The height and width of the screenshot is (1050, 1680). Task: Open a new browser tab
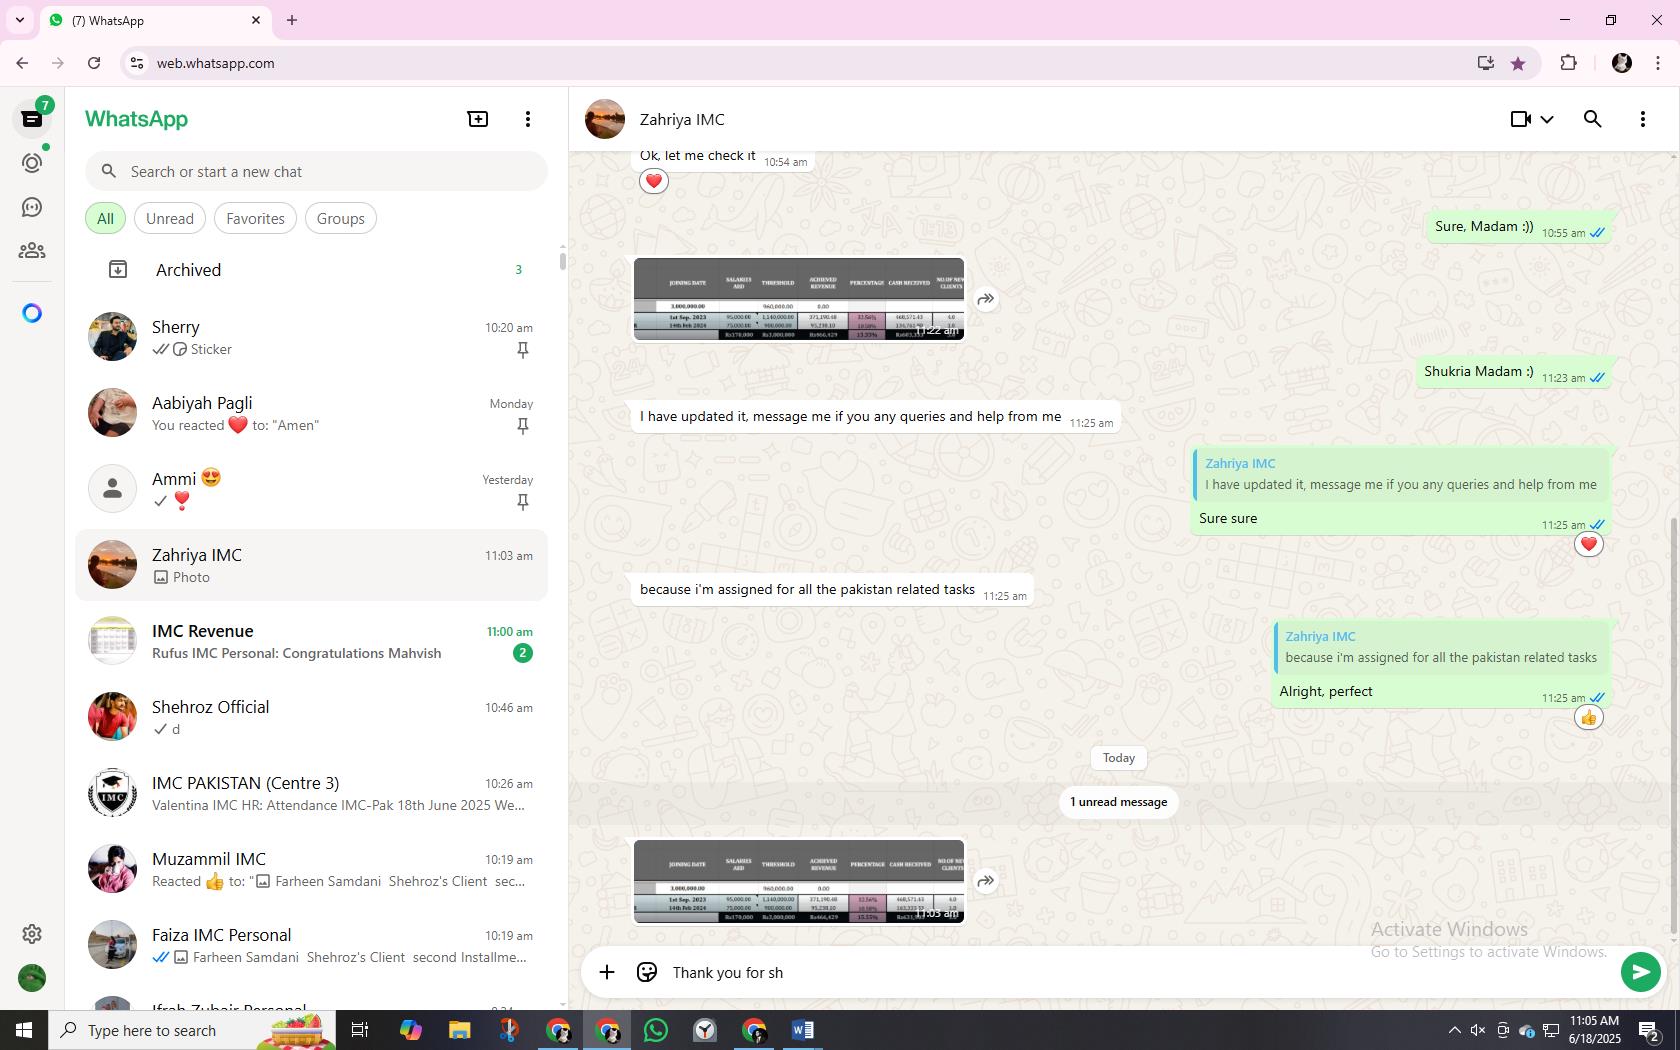click(x=292, y=20)
